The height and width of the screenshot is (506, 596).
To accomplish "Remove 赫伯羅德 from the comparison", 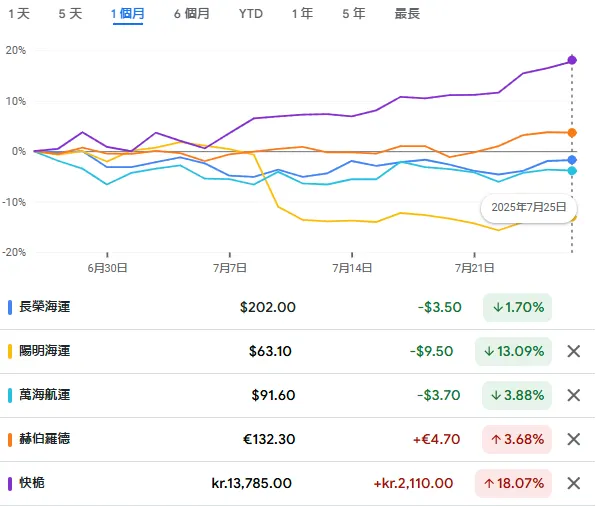I will tap(574, 439).
